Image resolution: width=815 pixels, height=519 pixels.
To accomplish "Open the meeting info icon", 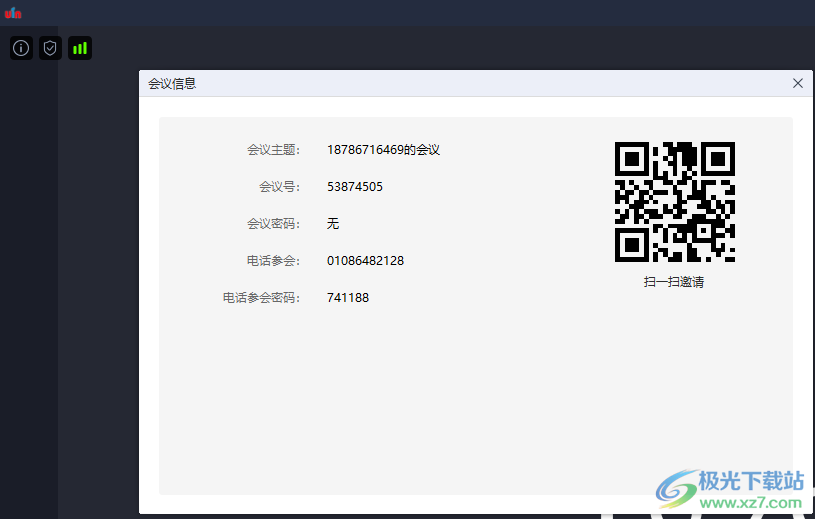I will (x=21, y=48).
